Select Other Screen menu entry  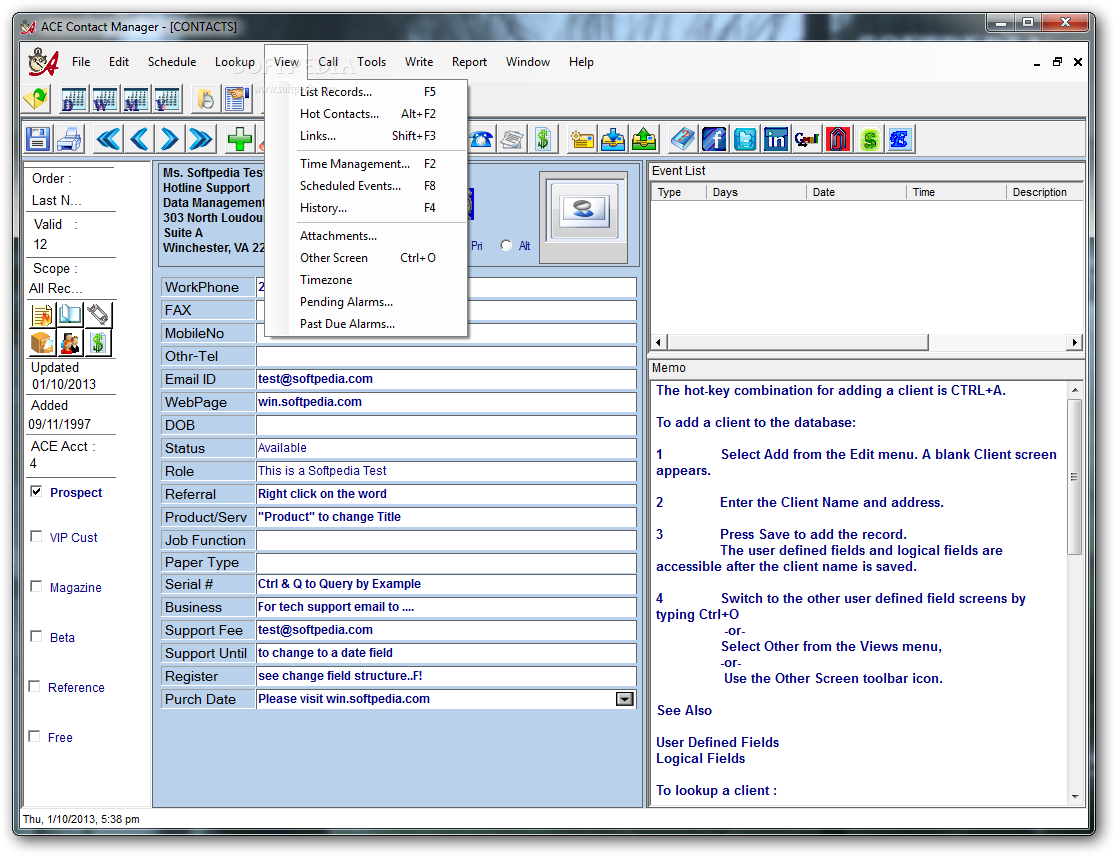367,258
